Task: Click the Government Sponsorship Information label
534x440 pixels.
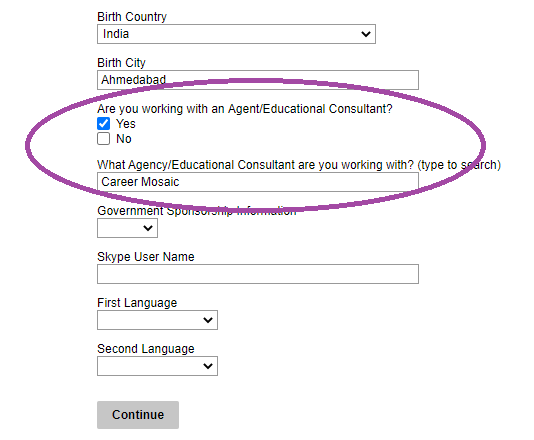Action: [x=197, y=211]
